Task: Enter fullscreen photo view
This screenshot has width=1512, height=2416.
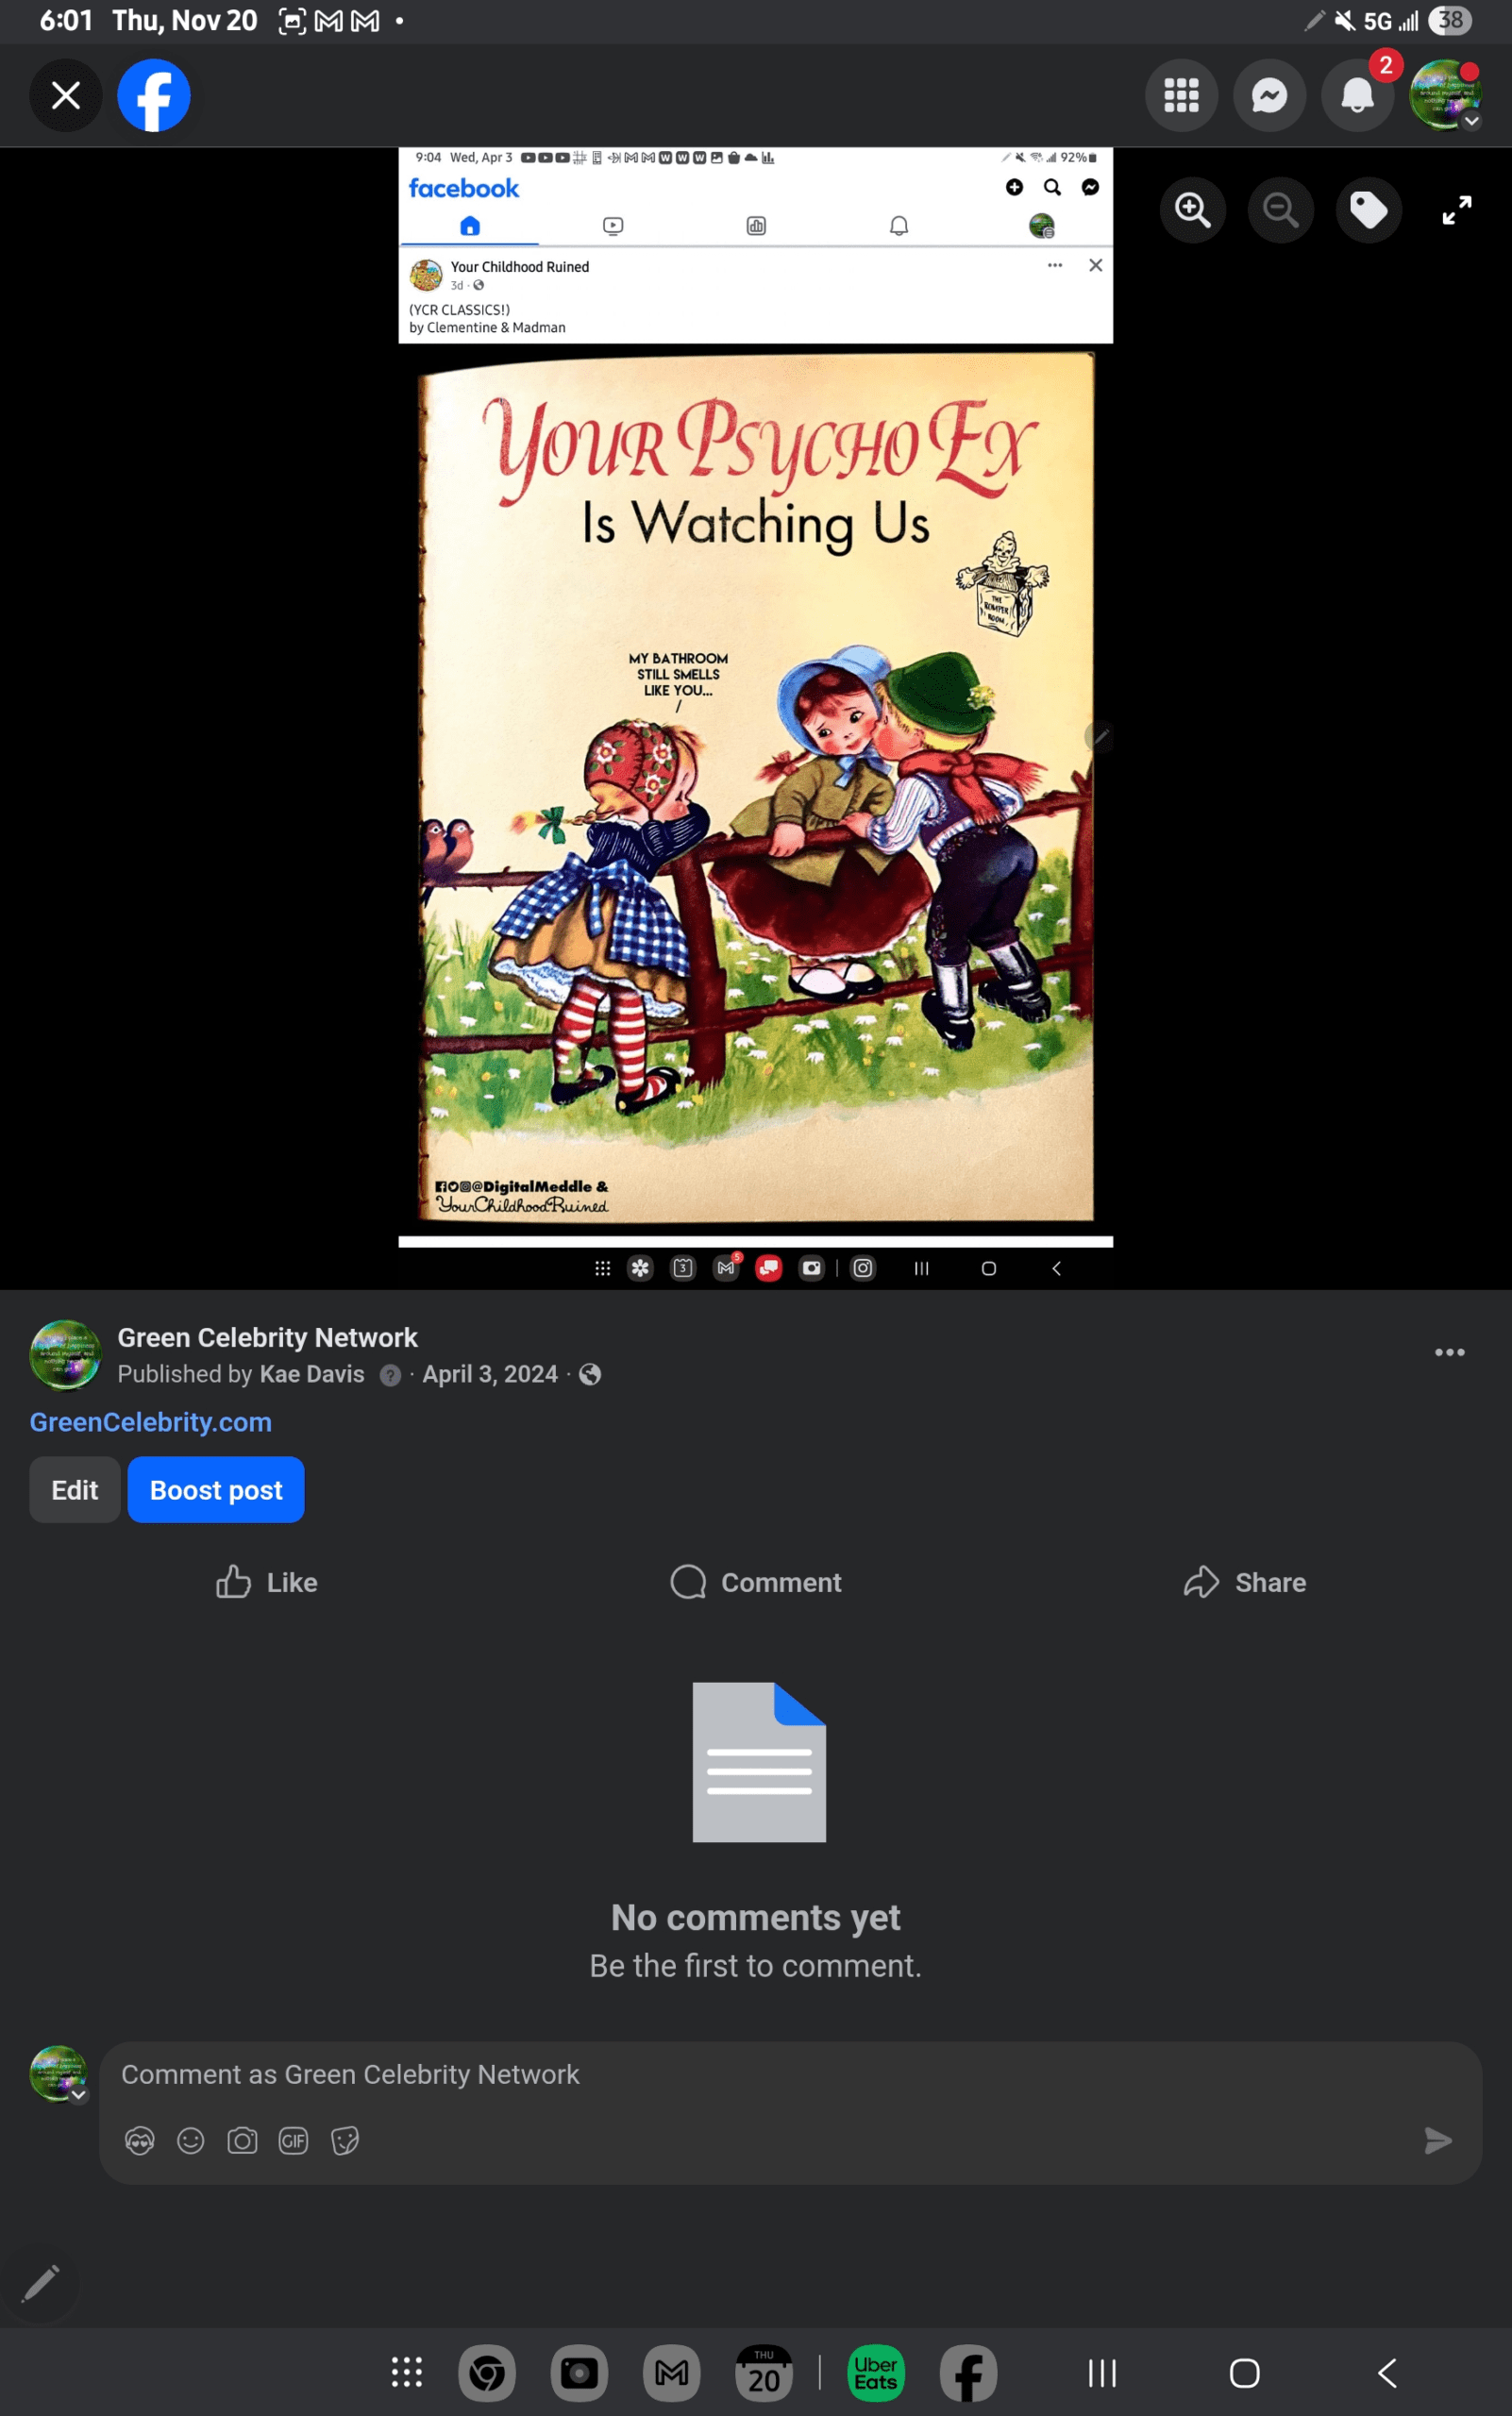Action: (1456, 210)
